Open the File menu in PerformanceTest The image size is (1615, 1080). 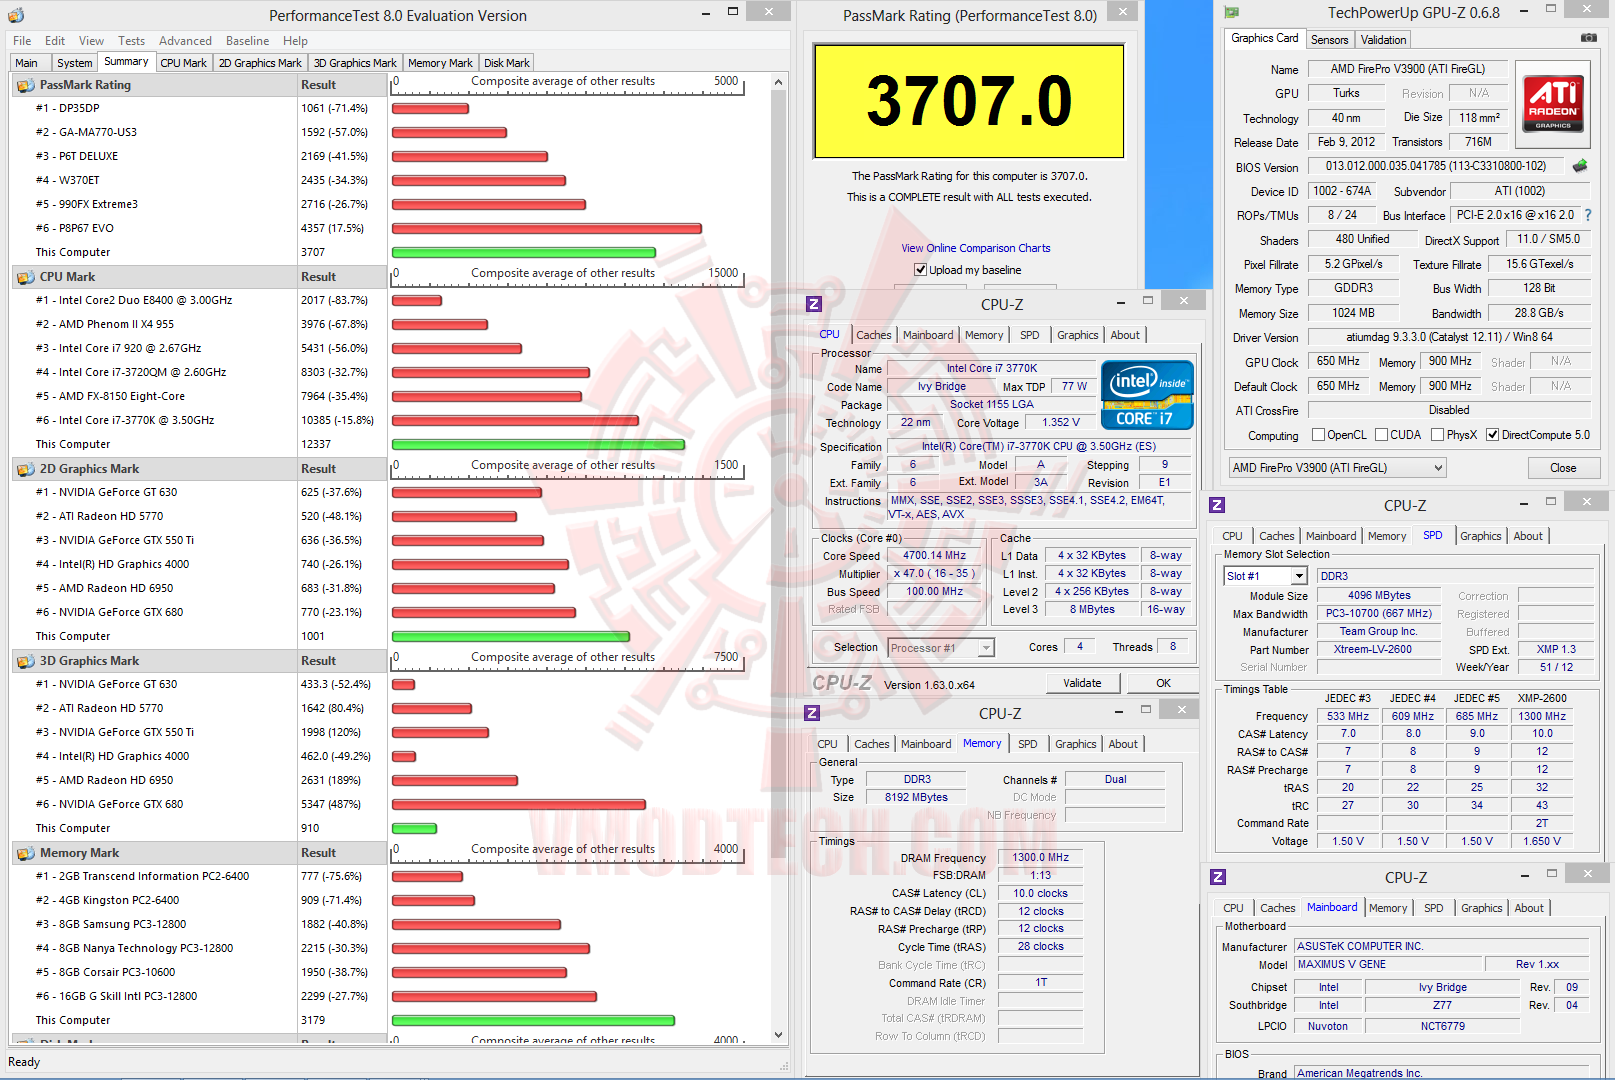22,41
